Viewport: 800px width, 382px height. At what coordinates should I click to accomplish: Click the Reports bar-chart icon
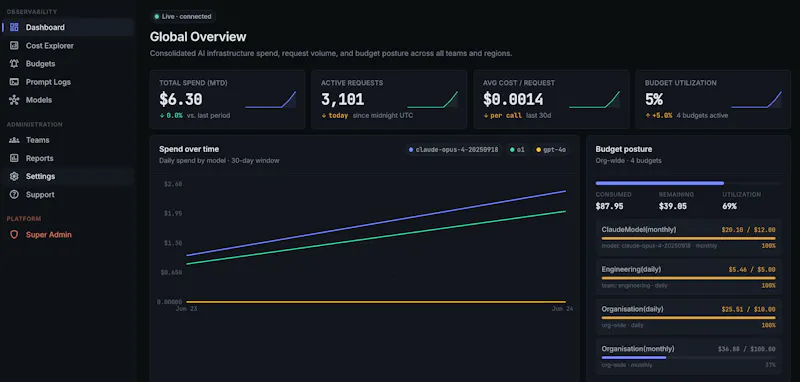click(14, 158)
